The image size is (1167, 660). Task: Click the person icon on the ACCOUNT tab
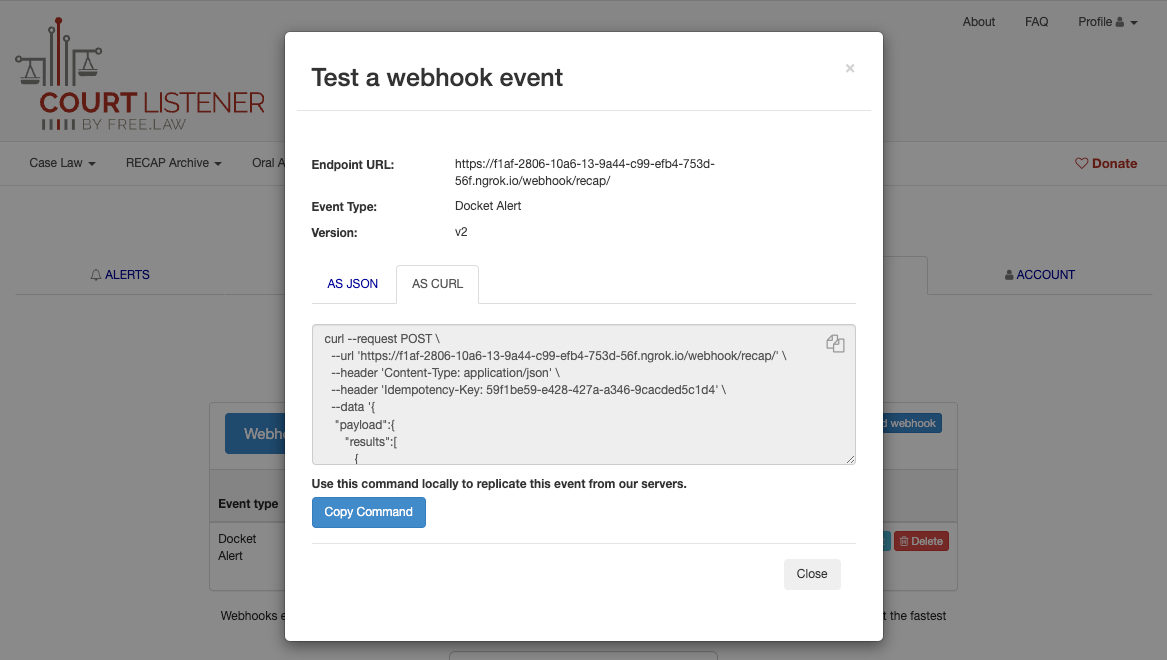[x=1009, y=274]
